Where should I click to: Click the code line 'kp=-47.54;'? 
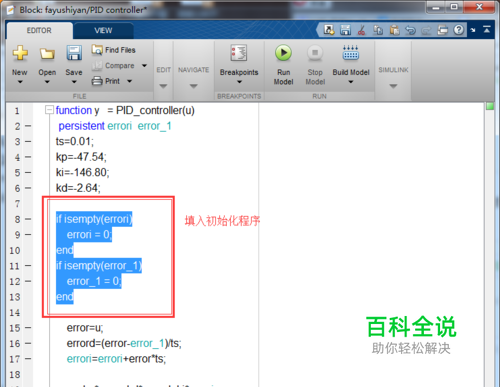(81, 157)
